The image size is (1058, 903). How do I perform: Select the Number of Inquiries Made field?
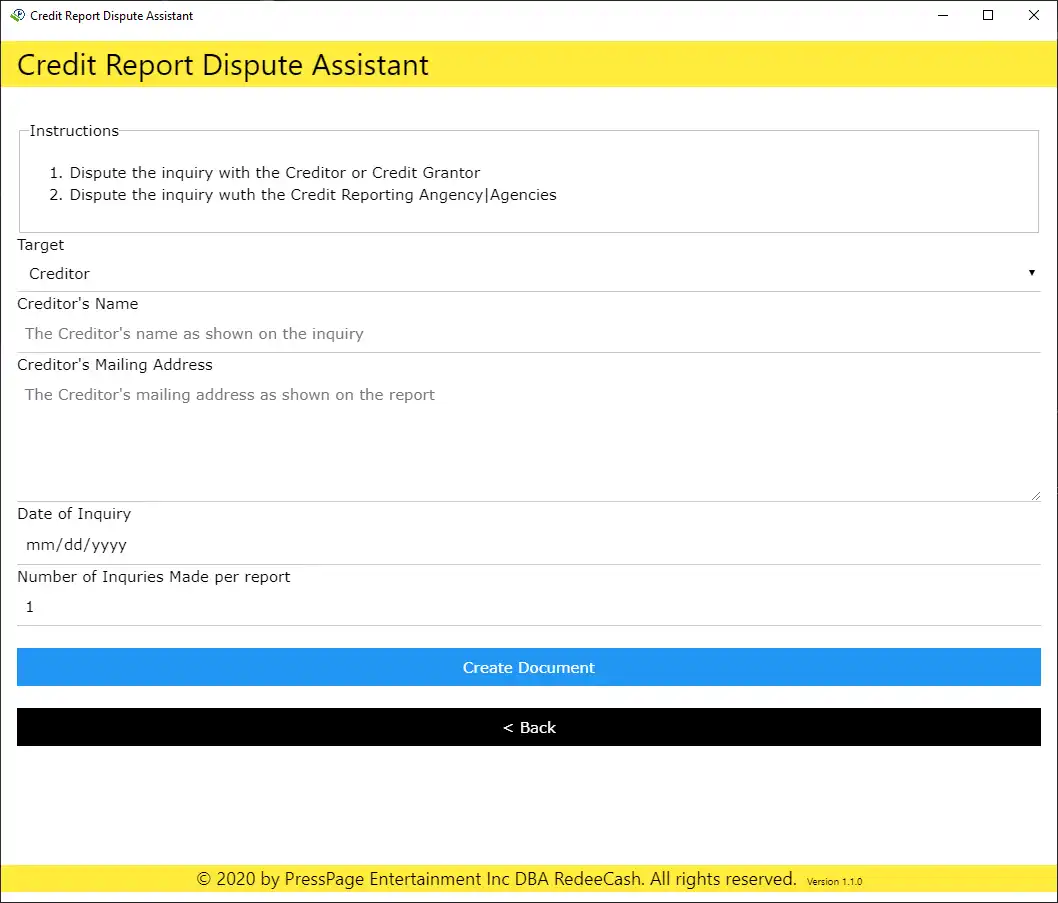point(528,607)
